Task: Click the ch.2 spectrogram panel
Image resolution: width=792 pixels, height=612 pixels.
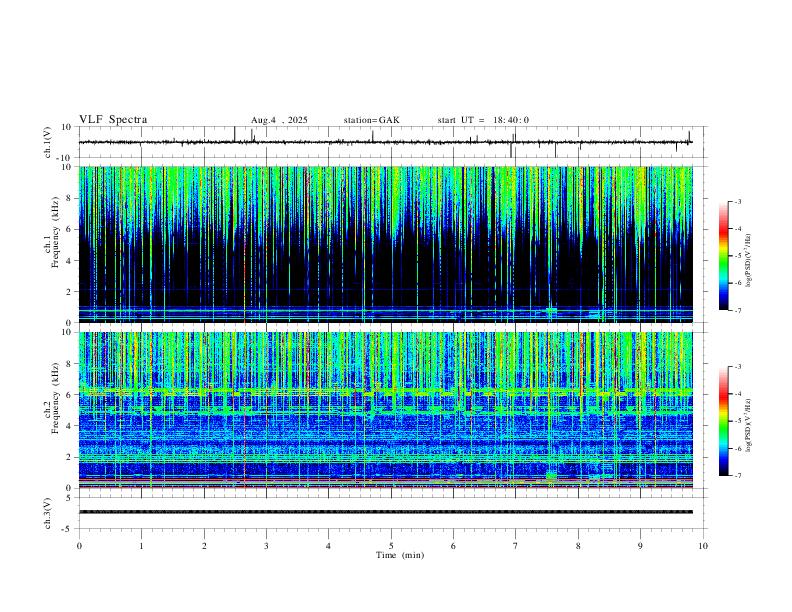Action: pyautogui.click(x=385, y=410)
